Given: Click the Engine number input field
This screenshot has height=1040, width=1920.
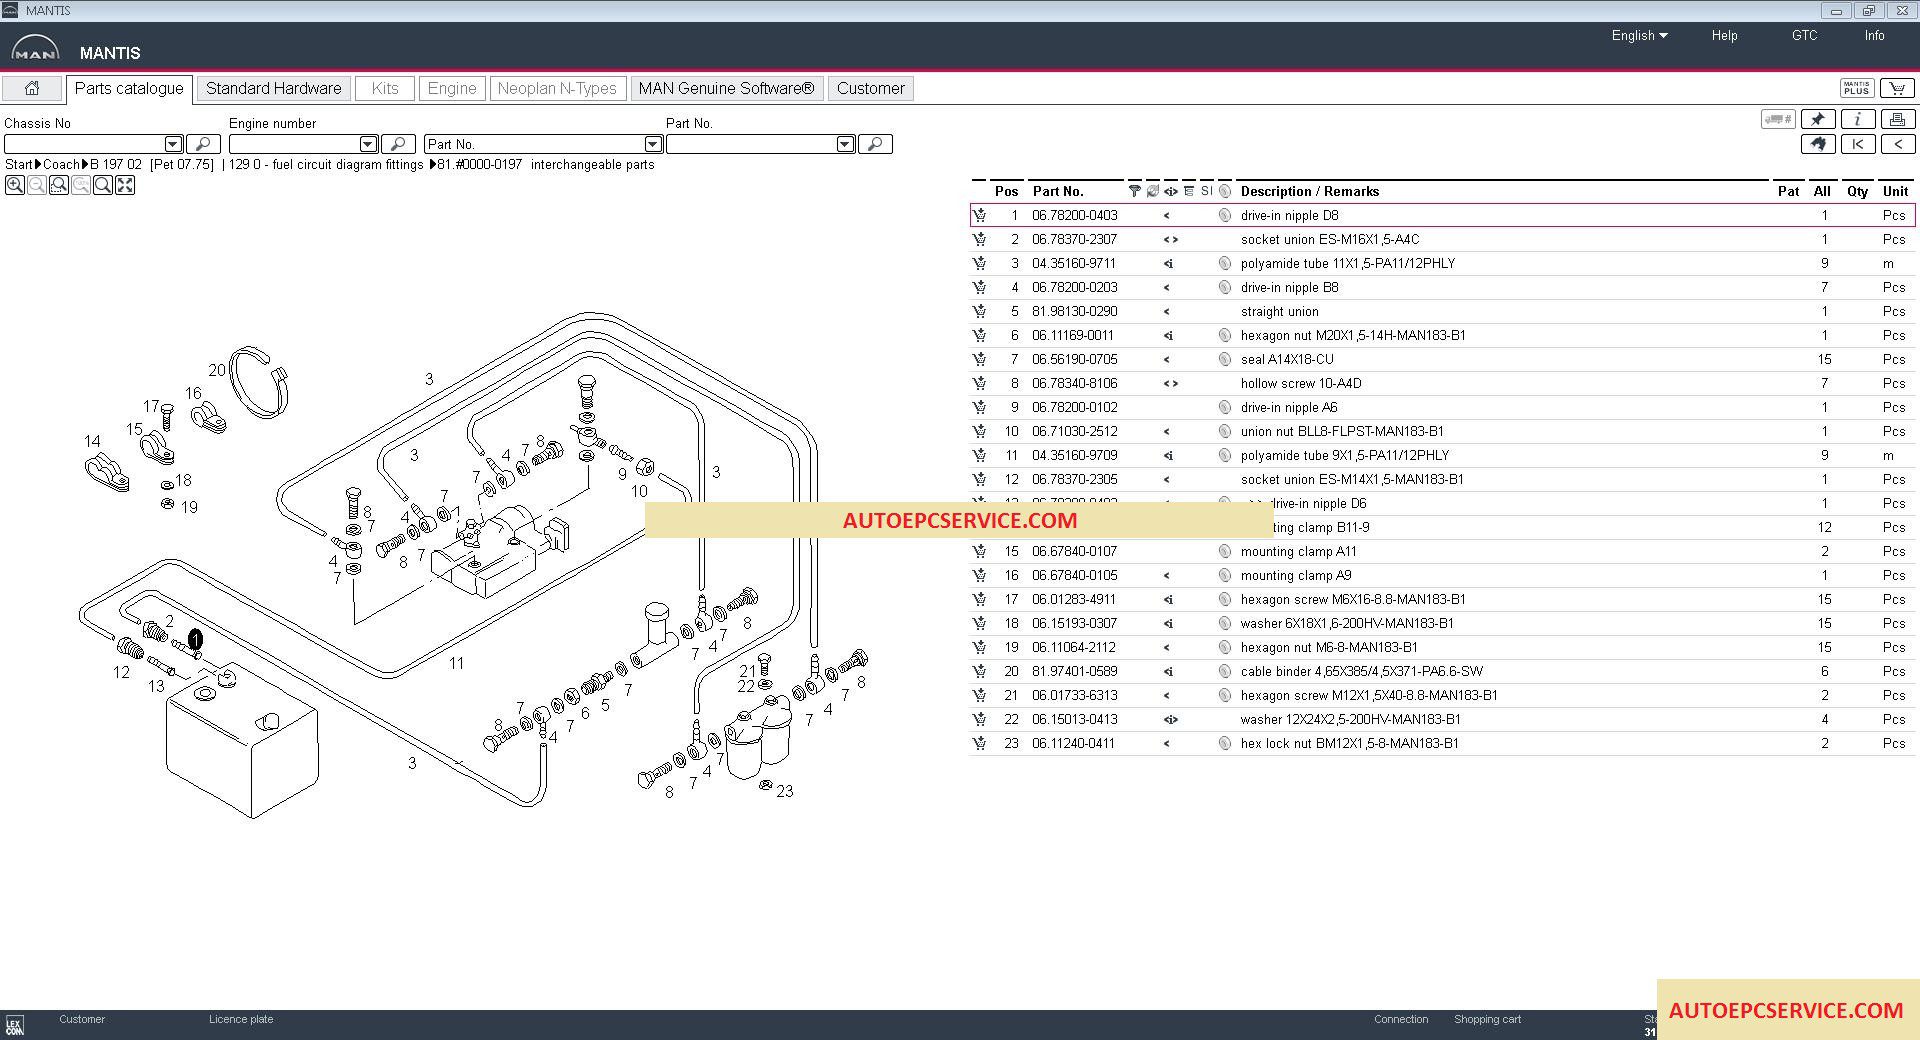Looking at the screenshot, I should click(294, 144).
